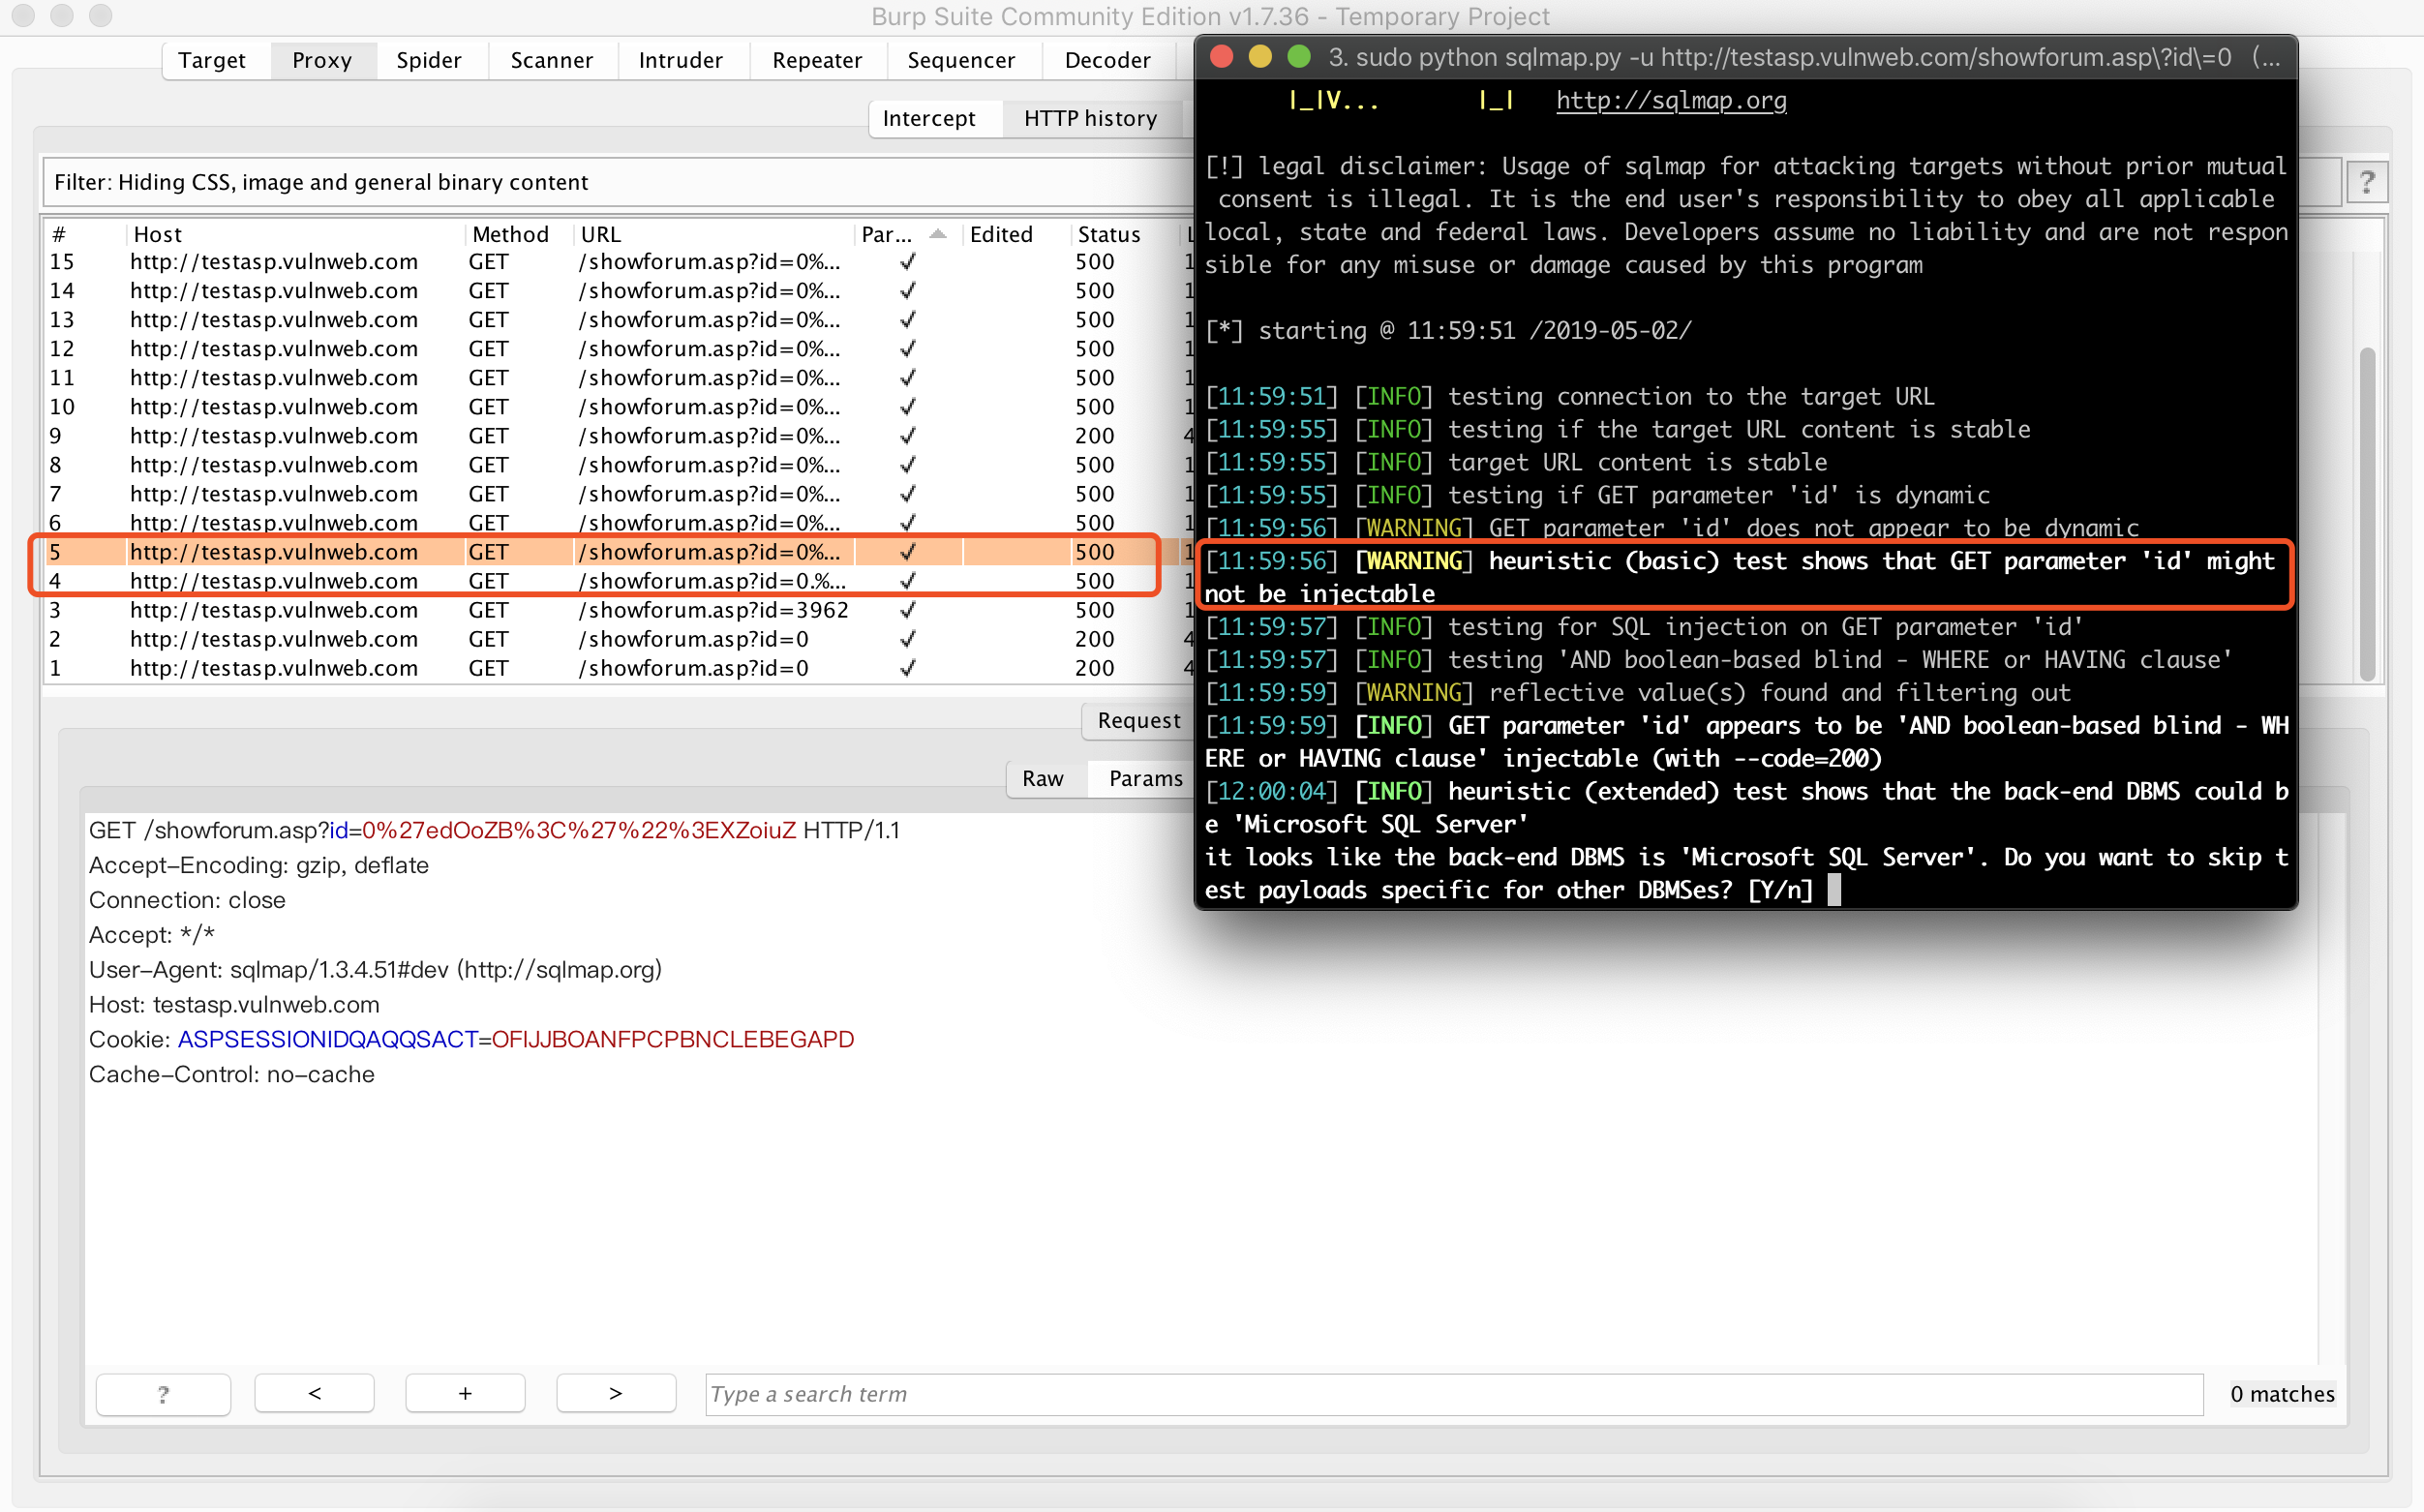This screenshot has height=1512, width=2424.
Task: Select the Intercept tab
Action: (932, 118)
